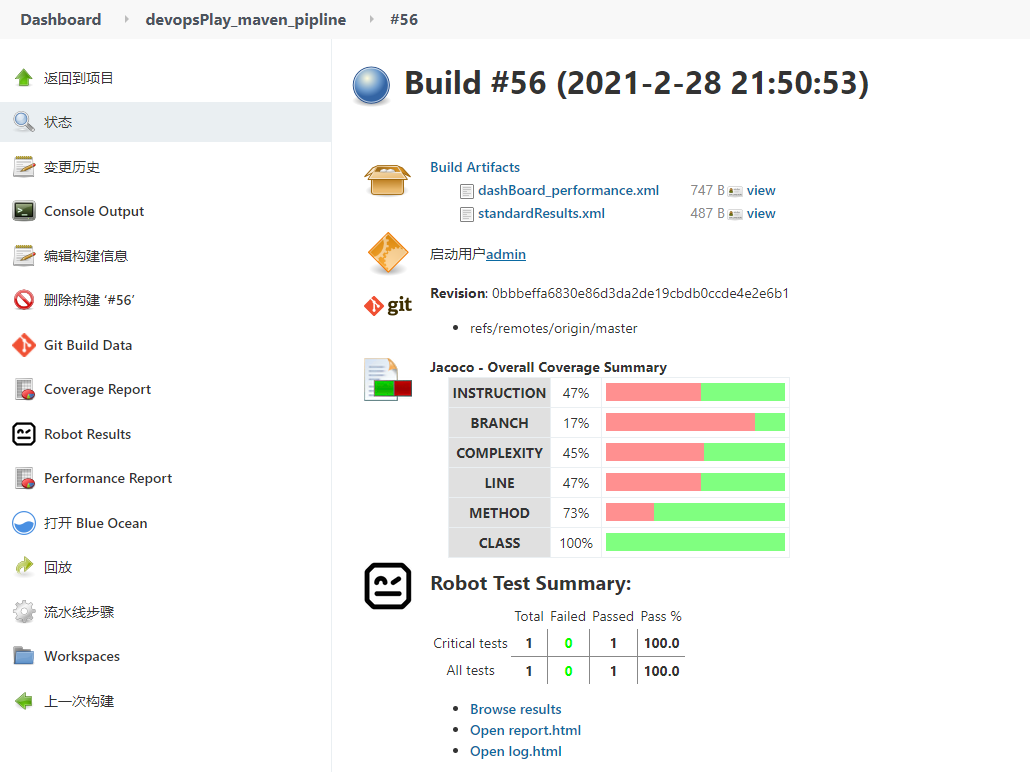Image resolution: width=1030 pixels, height=772 pixels.
Task: Click the Jacoco coverage report icon
Action: [x=388, y=379]
